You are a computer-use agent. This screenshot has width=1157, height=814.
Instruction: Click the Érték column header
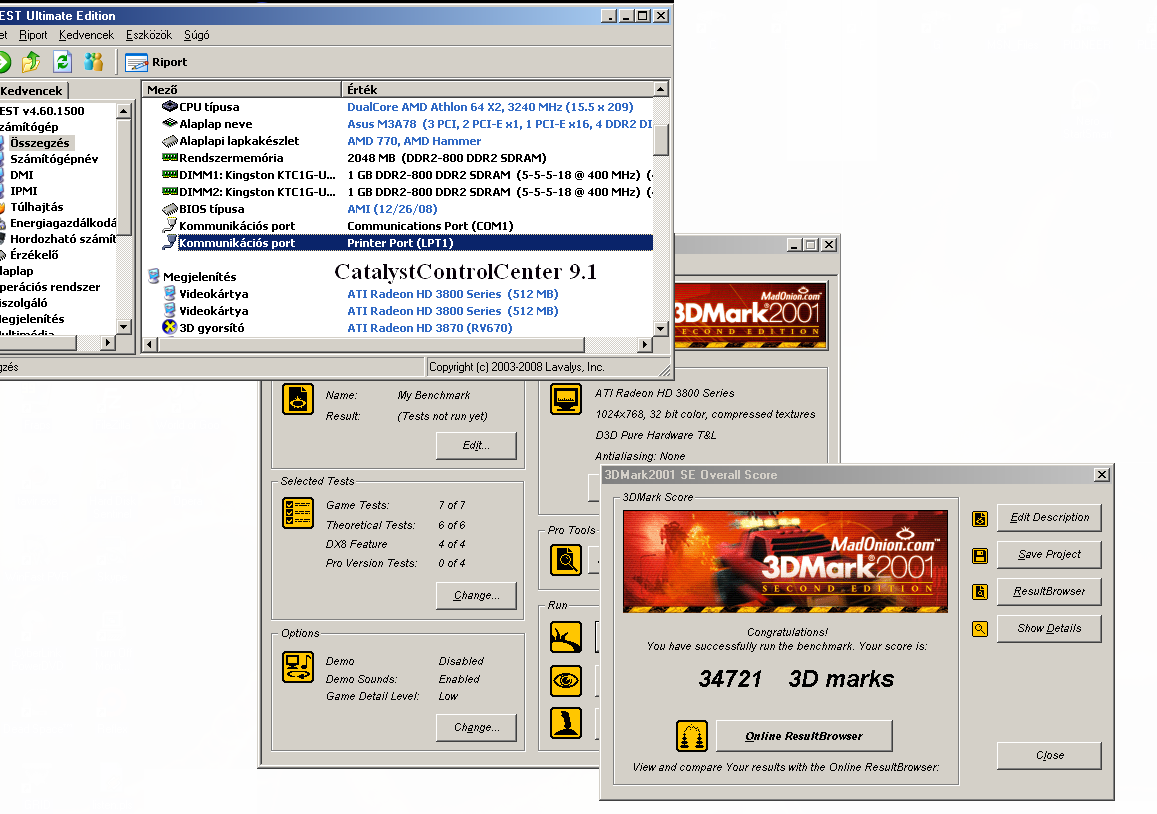pyautogui.click(x=497, y=89)
